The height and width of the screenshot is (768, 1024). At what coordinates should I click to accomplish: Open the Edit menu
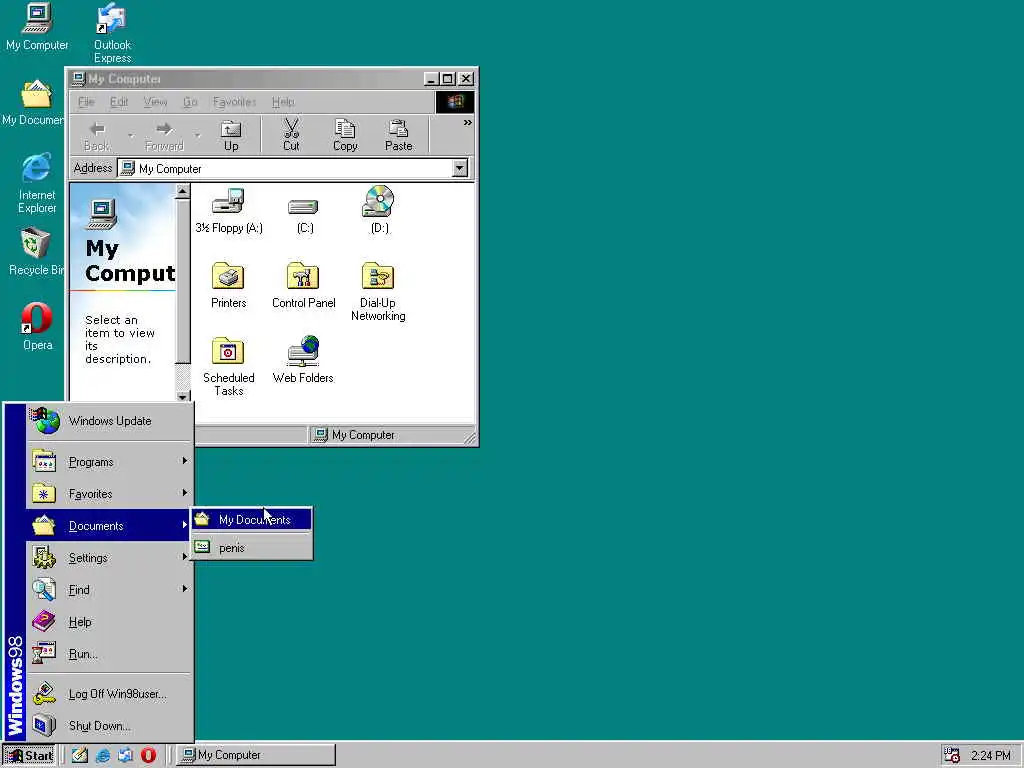pos(119,102)
